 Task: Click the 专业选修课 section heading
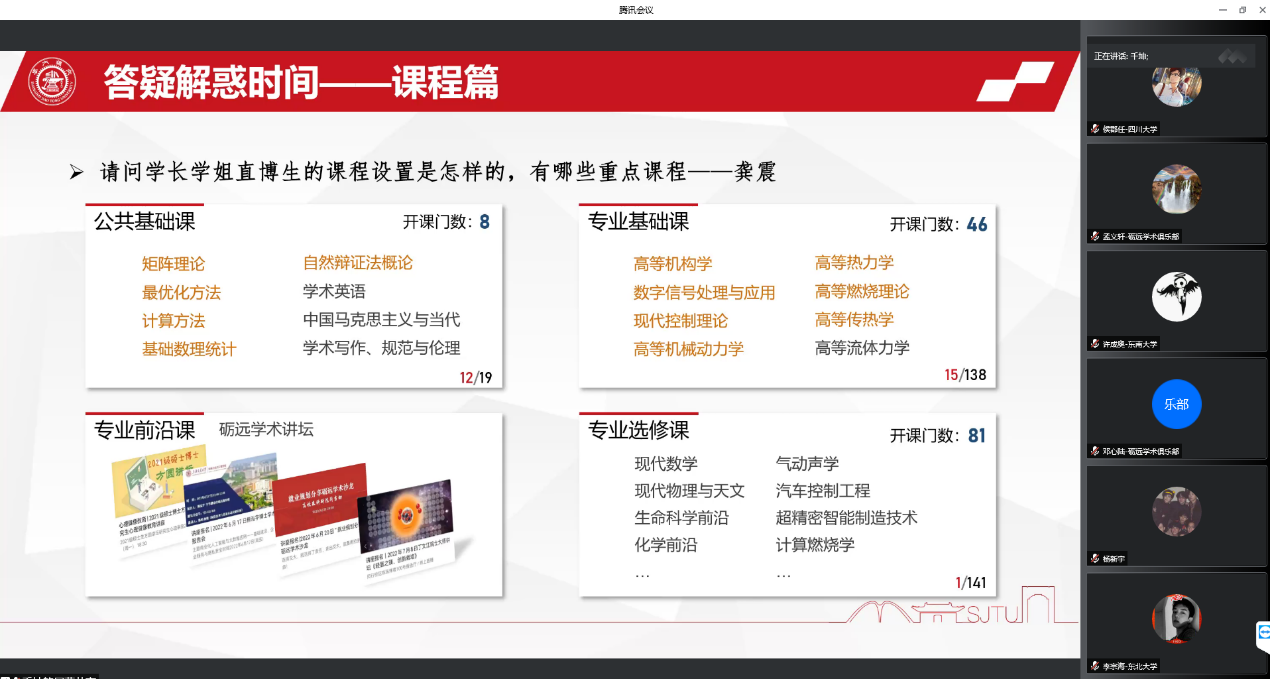point(638,430)
